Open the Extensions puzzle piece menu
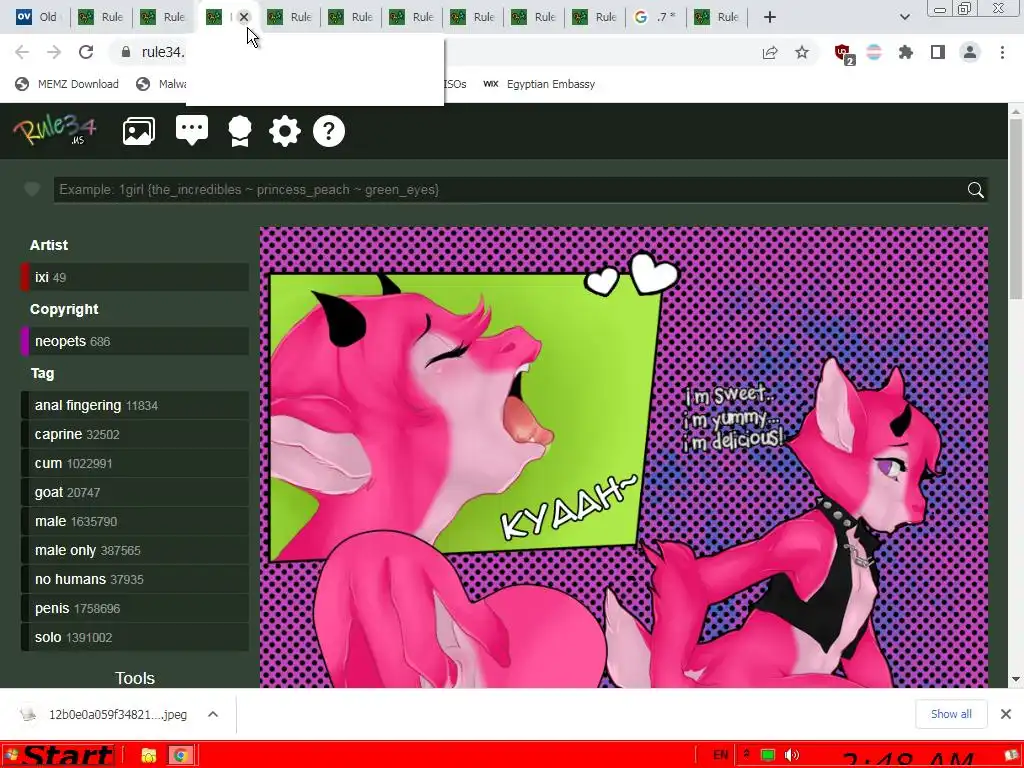This screenshot has width=1024, height=768. coord(906,52)
